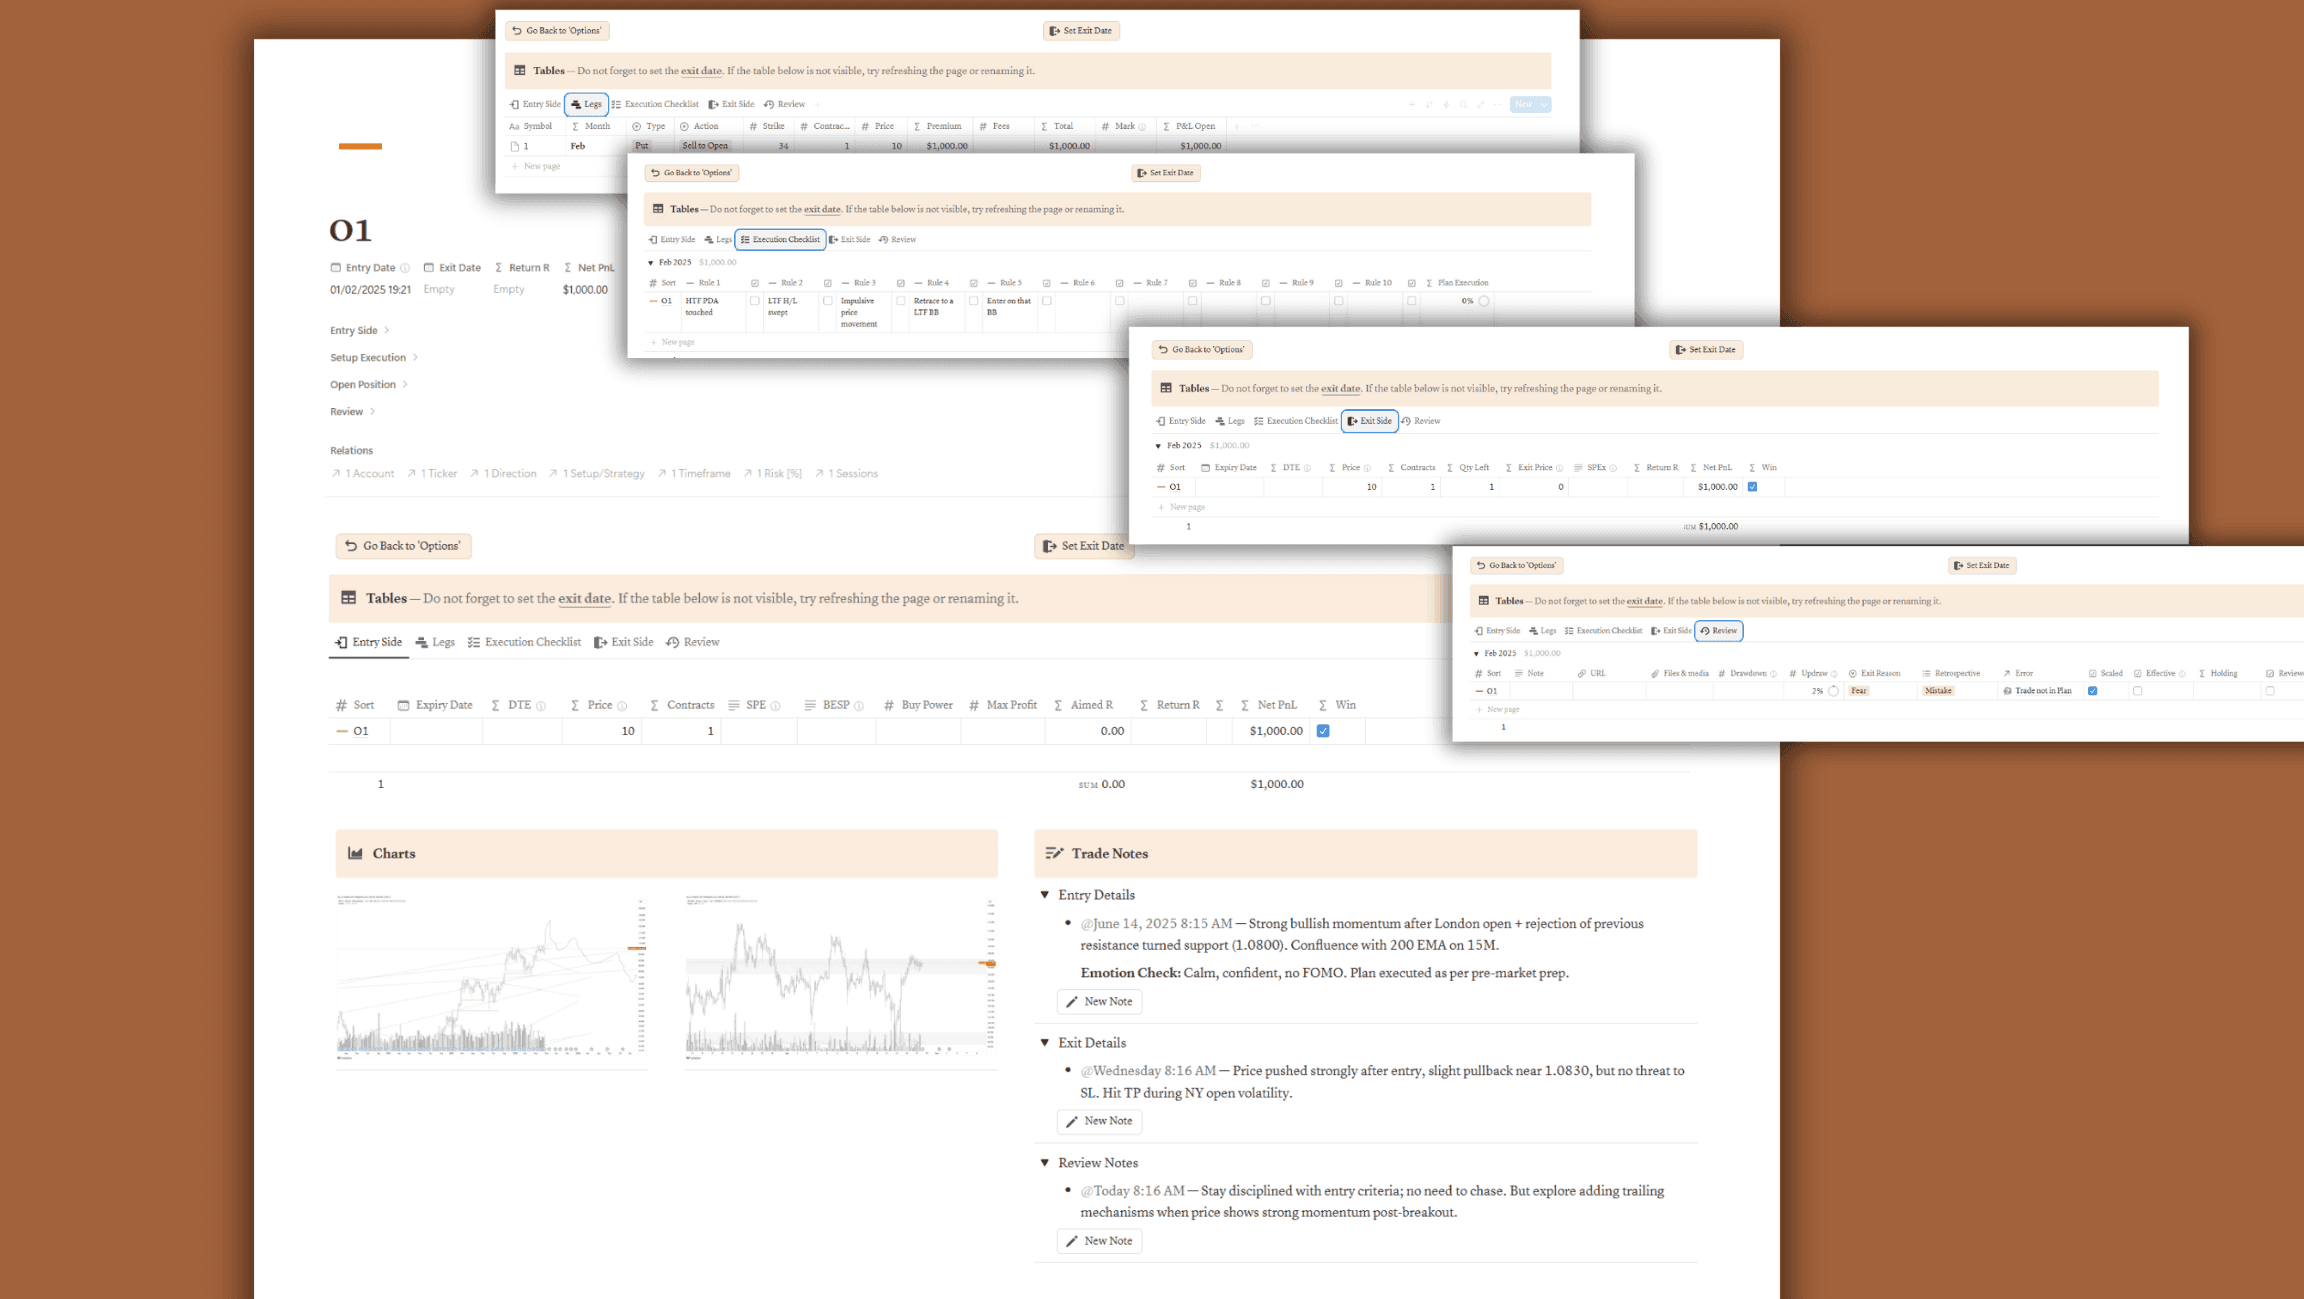2304x1299 pixels.
Task: Click info icon next to BESP column
Action: pyautogui.click(x=859, y=706)
